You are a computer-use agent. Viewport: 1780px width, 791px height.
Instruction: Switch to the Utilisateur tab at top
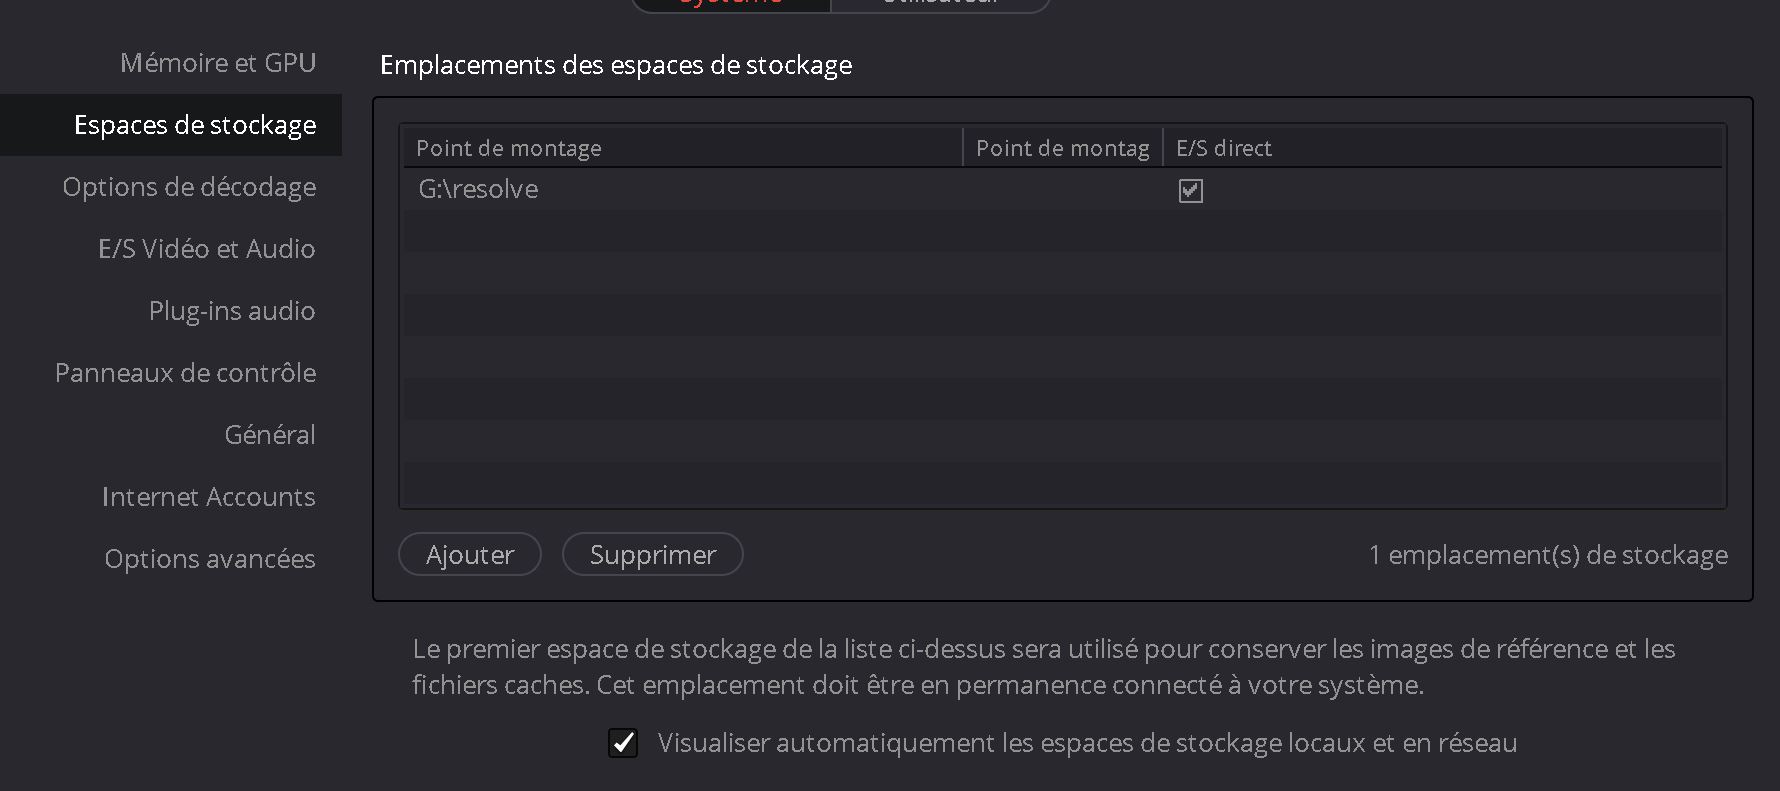pyautogui.click(x=940, y=3)
